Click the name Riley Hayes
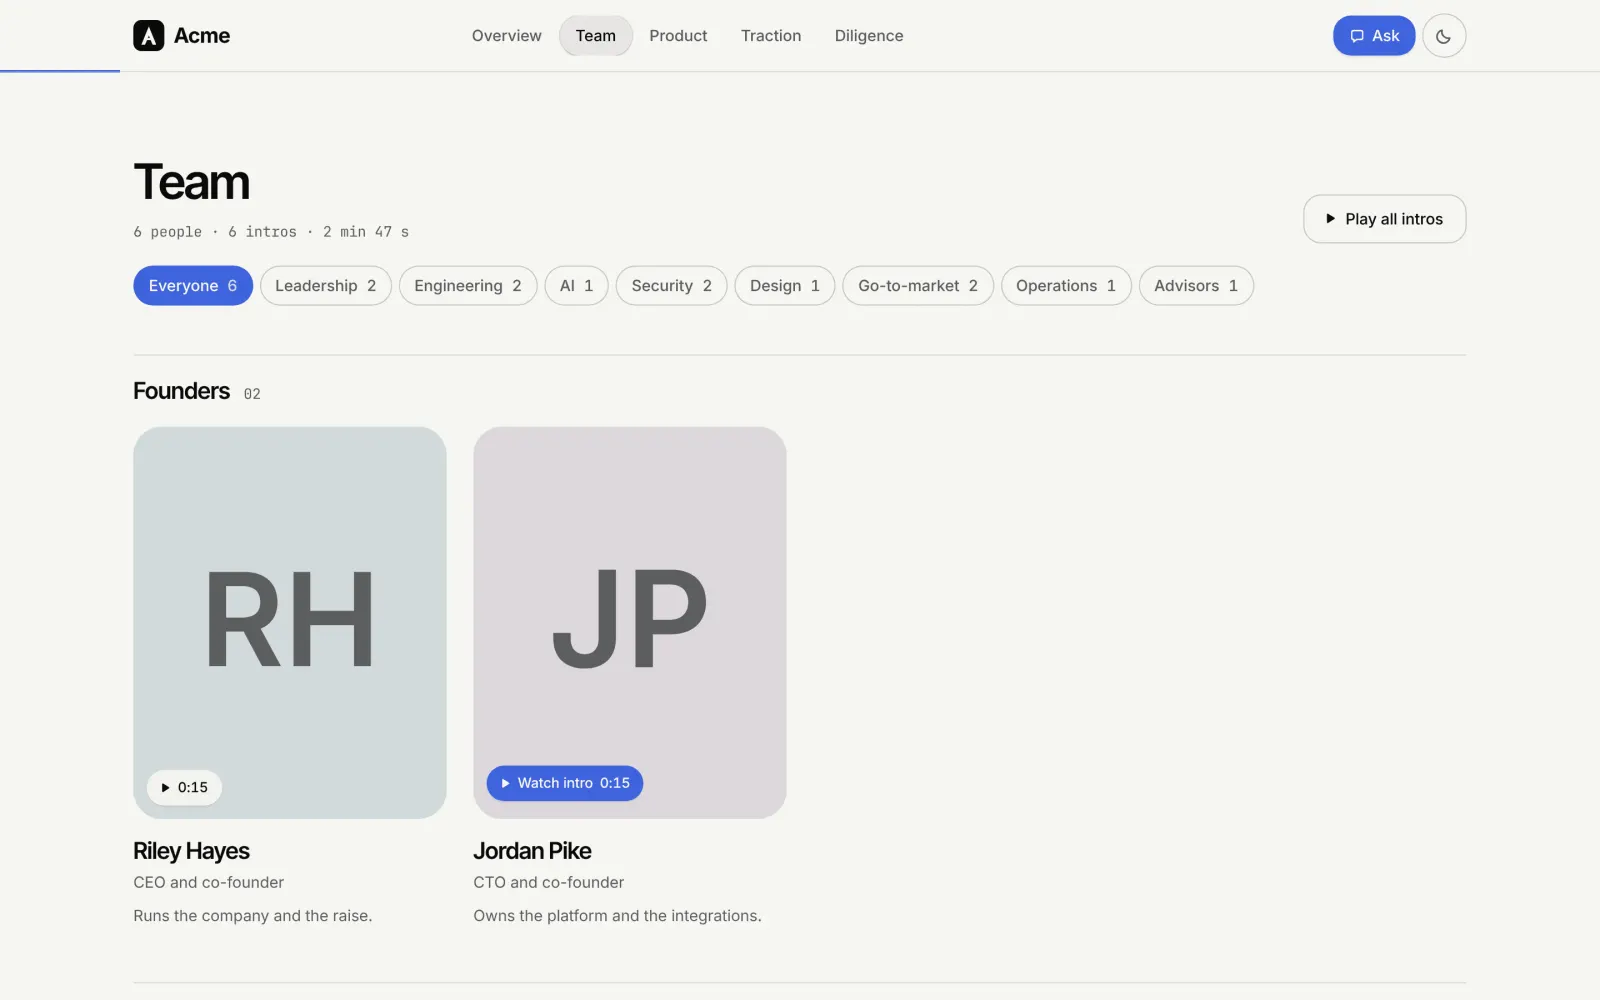The height and width of the screenshot is (1000, 1600). tap(191, 851)
